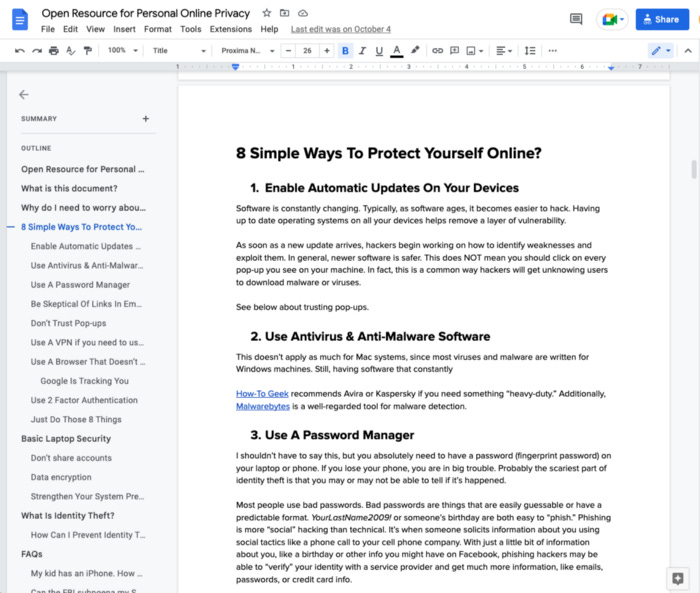Run spelling and grammar check
The image size is (700, 593).
tap(71, 51)
